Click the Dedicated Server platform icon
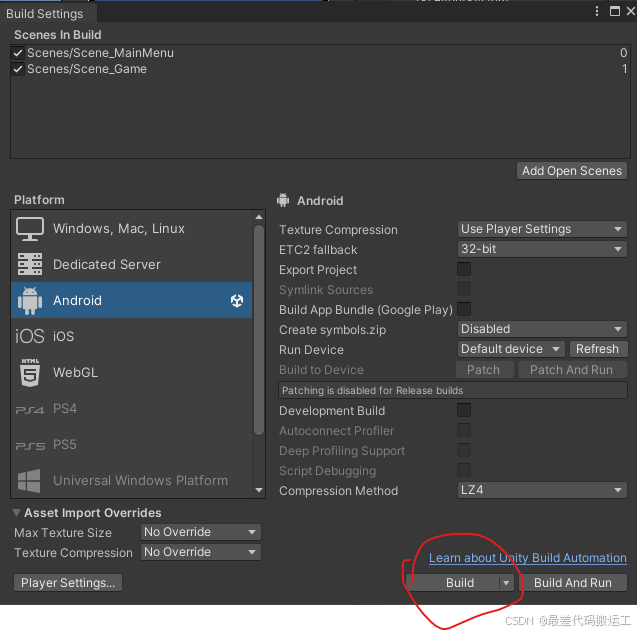637x632 pixels. tap(30, 264)
